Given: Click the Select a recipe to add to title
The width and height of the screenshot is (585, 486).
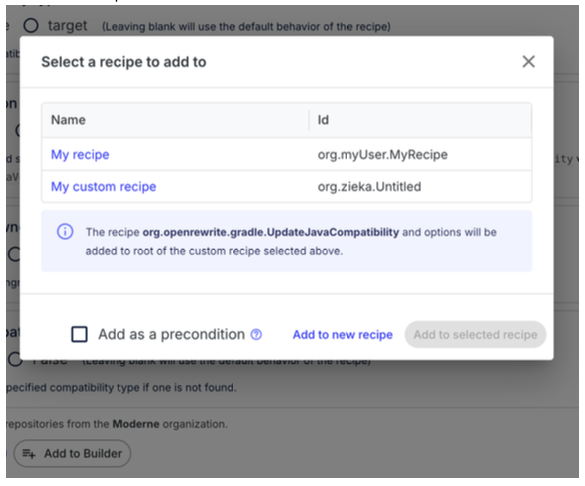Looking at the screenshot, I should tap(123, 62).
